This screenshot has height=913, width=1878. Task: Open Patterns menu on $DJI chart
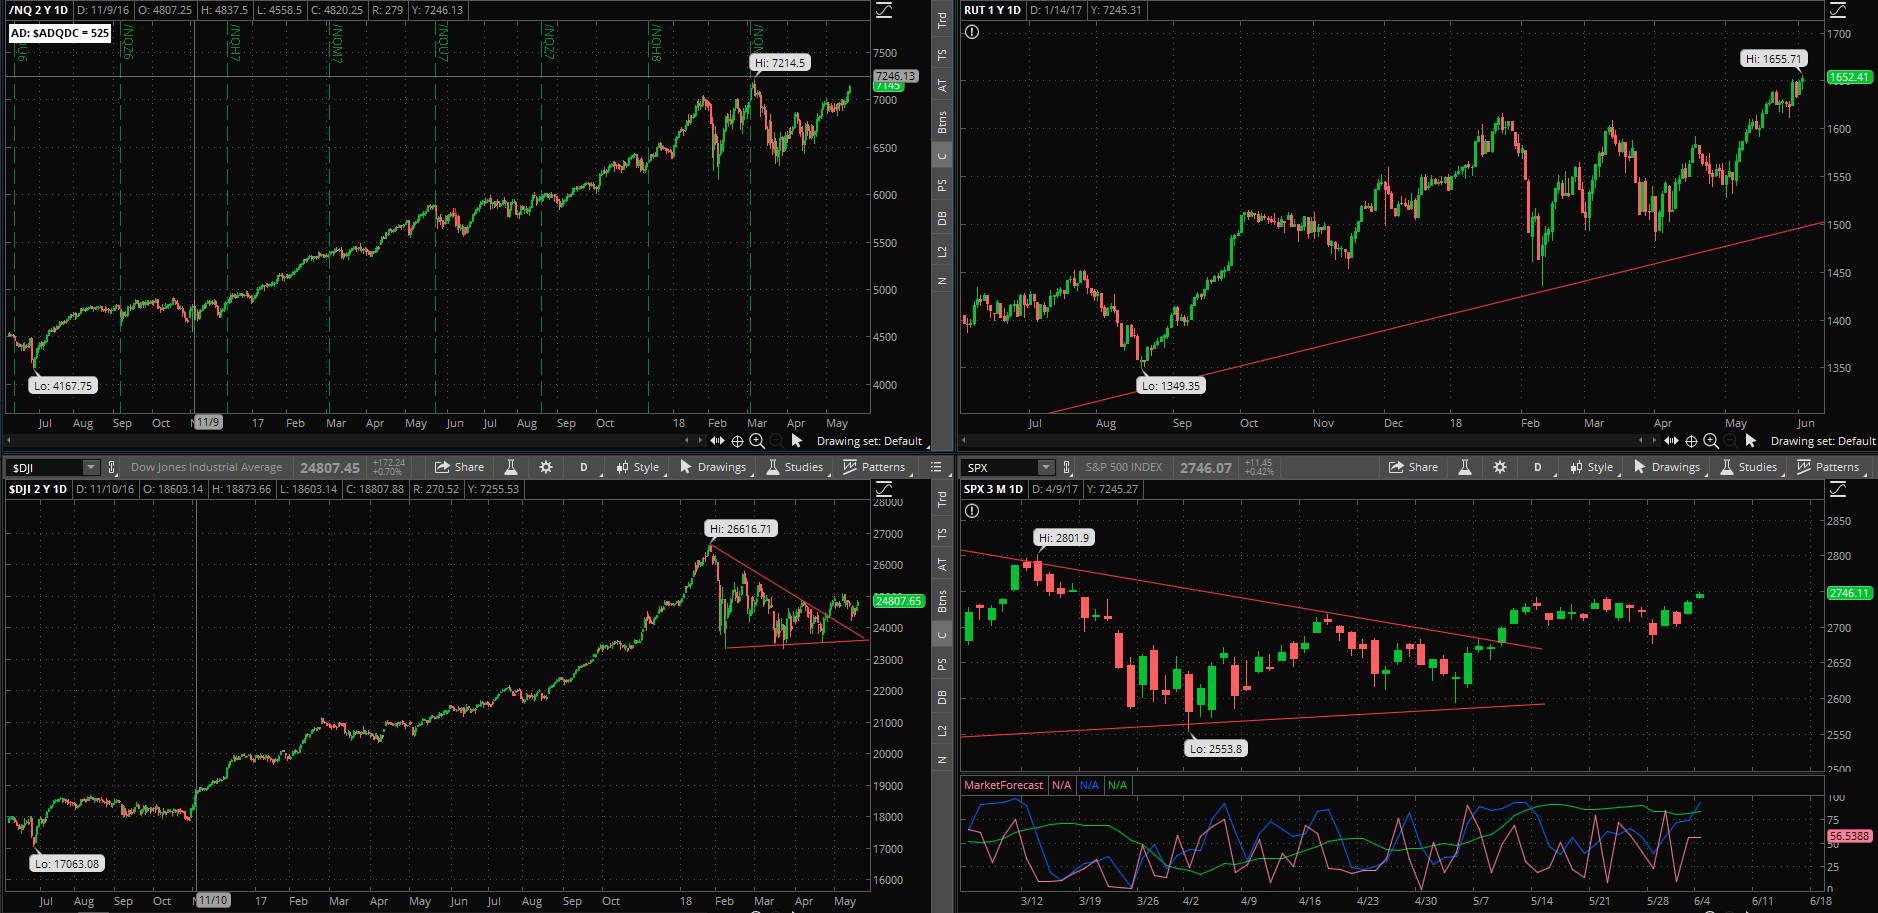(875, 467)
